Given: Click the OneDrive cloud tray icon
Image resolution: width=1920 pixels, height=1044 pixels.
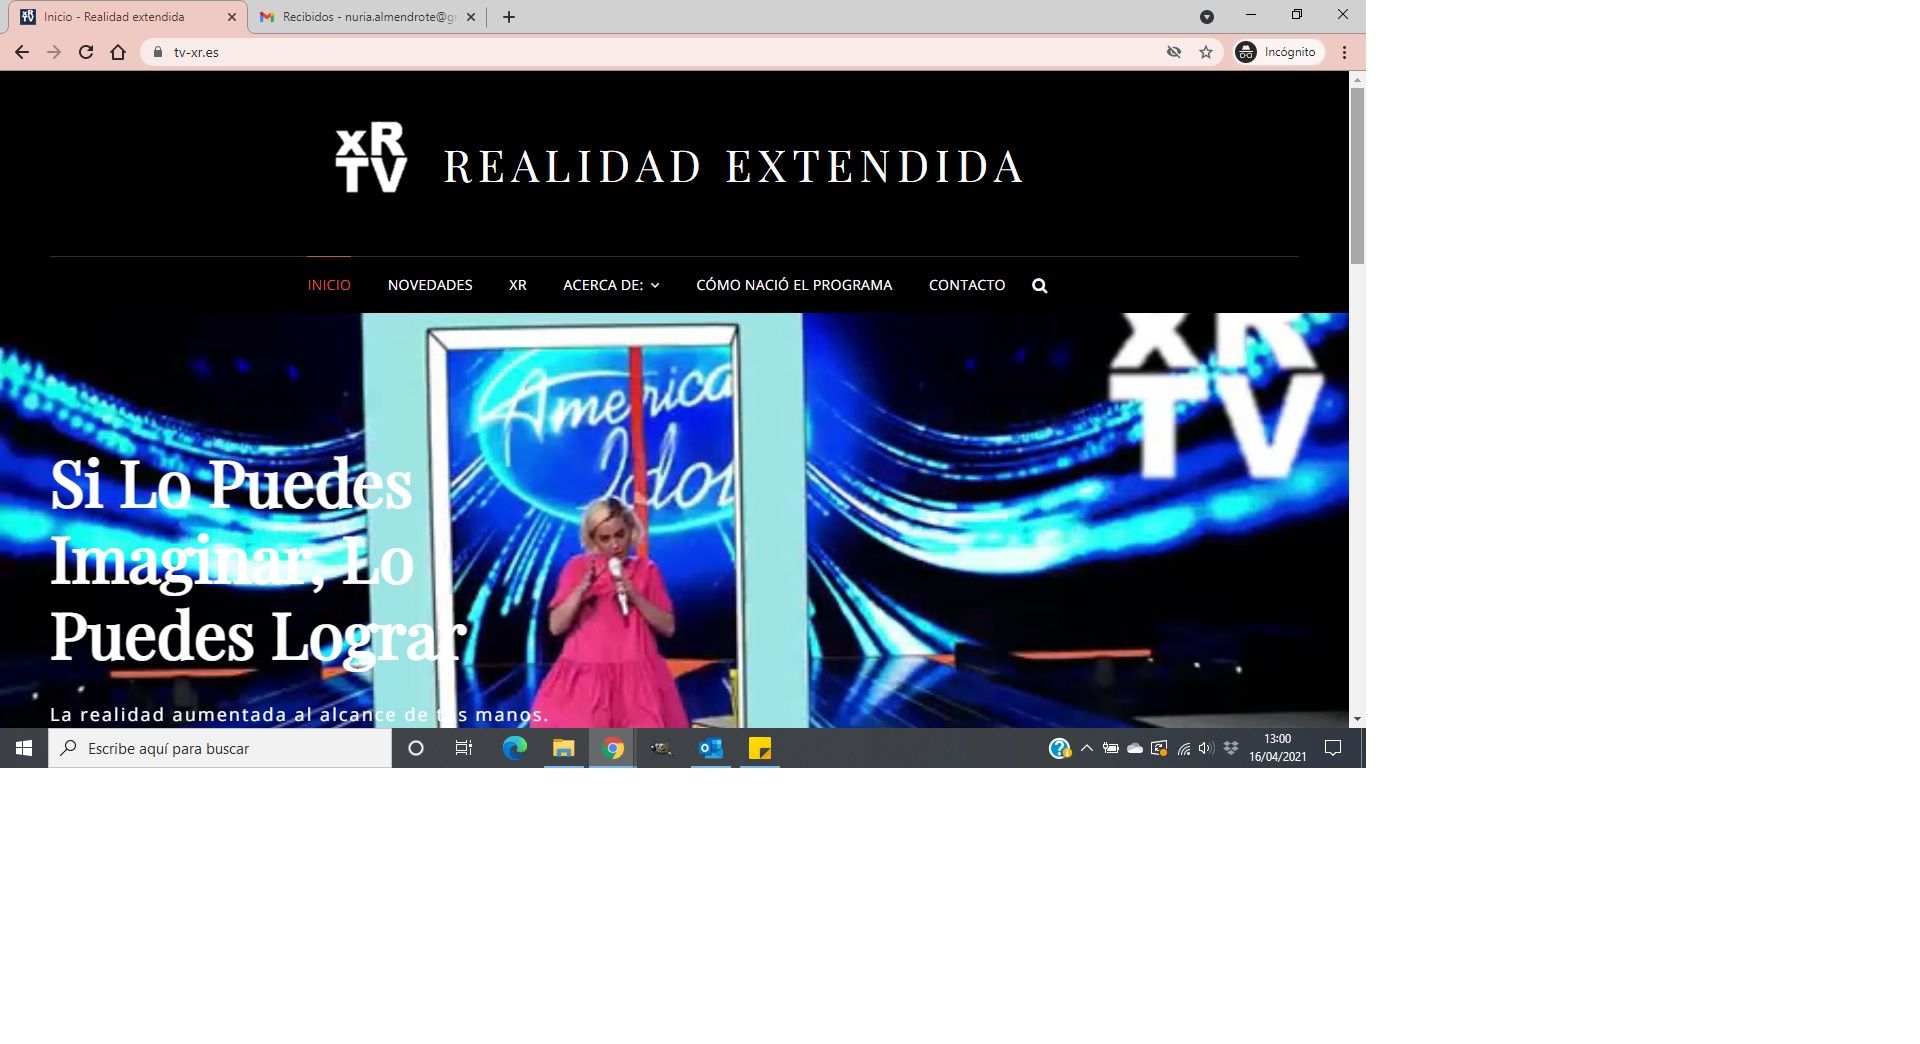Looking at the screenshot, I should [1135, 748].
